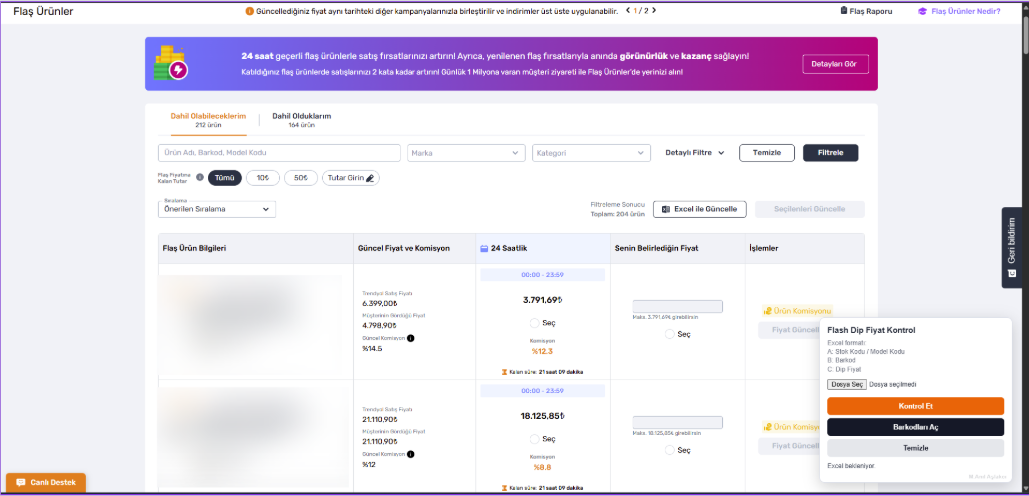Click the 18.125,85₺ flash price
The width and height of the screenshot is (1029, 496).
543,416
